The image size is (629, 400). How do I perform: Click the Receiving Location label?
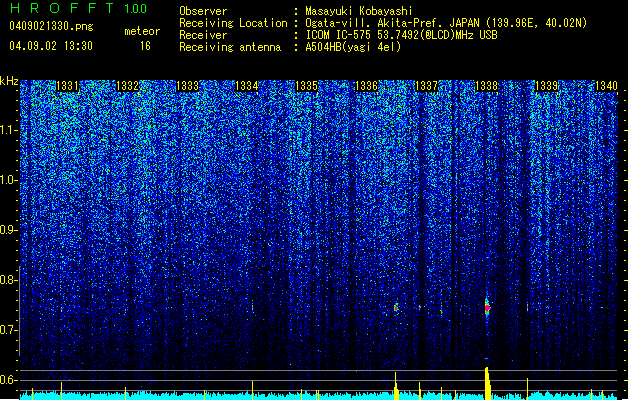pyautogui.click(x=233, y=23)
